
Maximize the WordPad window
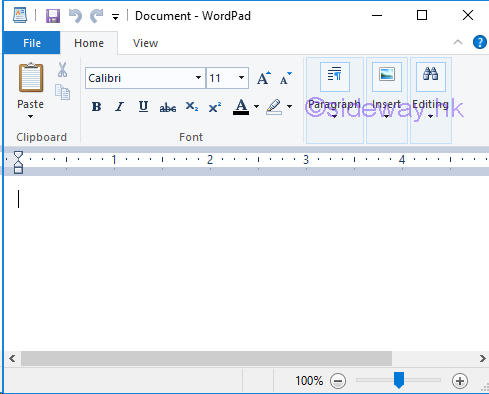click(x=422, y=15)
